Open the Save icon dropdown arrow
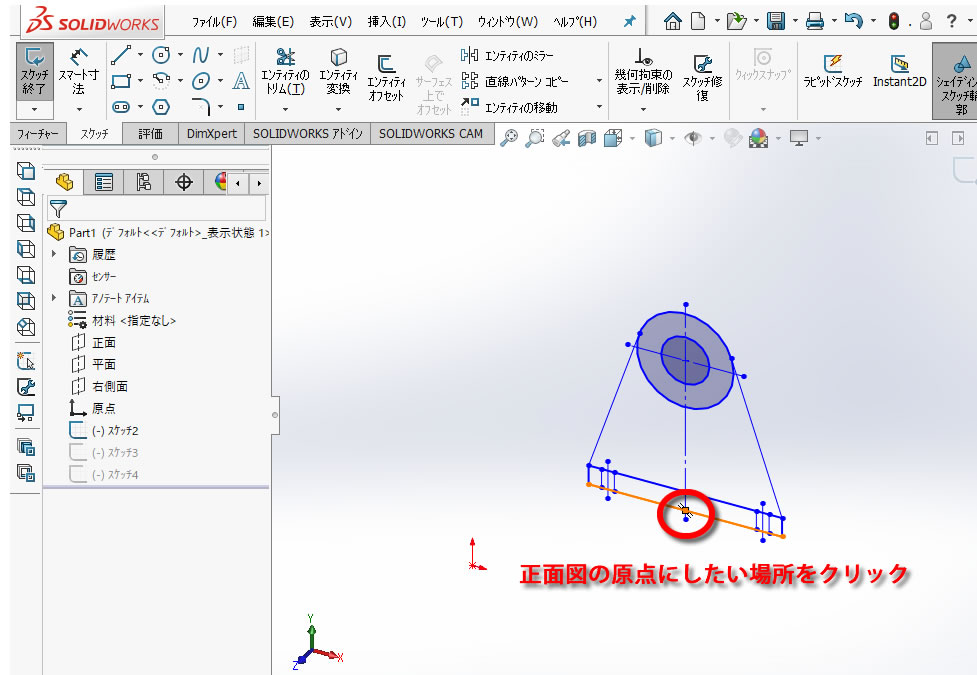Image resolution: width=977 pixels, height=675 pixels. pyautogui.click(x=795, y=22)
